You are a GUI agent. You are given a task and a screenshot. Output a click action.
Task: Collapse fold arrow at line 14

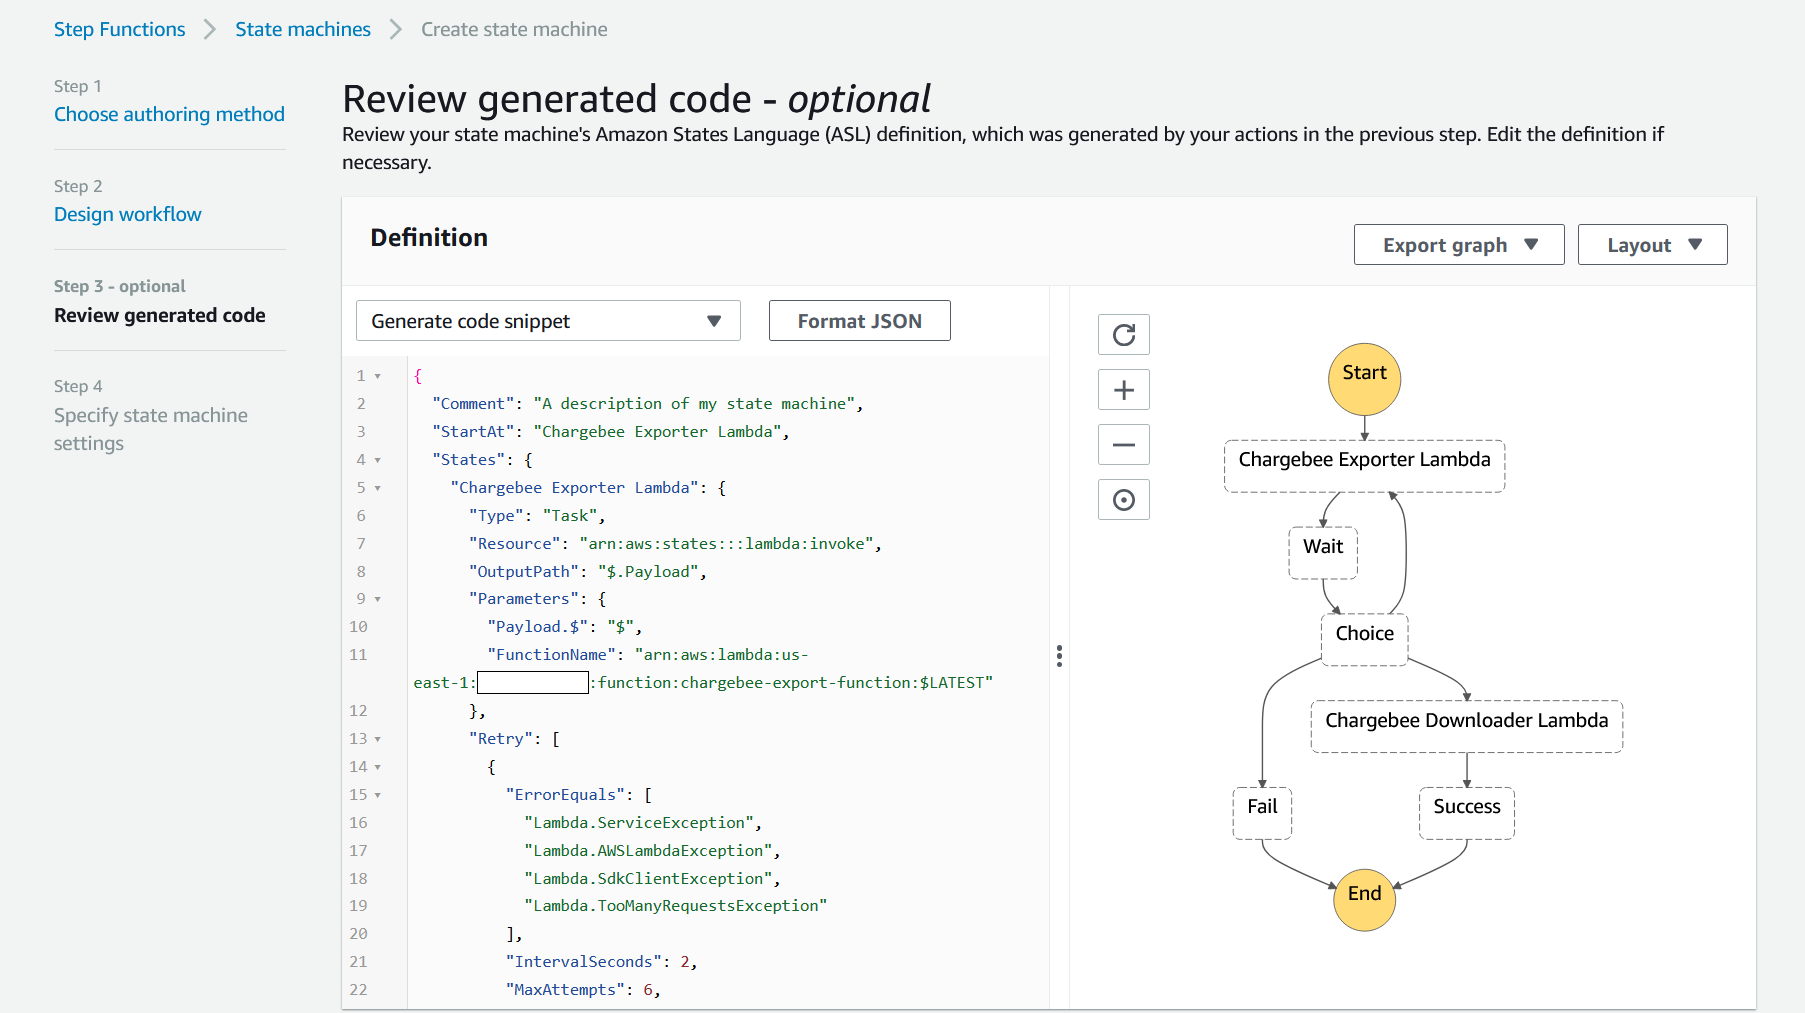click(x=378, y=767)
